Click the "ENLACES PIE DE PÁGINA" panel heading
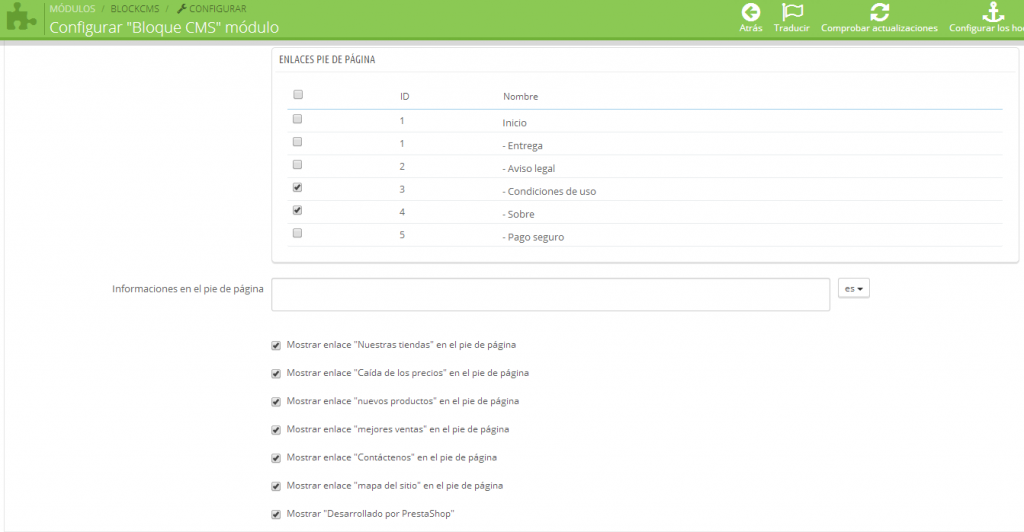The width and height of the screenshot is (1024, 532). coord(327,59)
